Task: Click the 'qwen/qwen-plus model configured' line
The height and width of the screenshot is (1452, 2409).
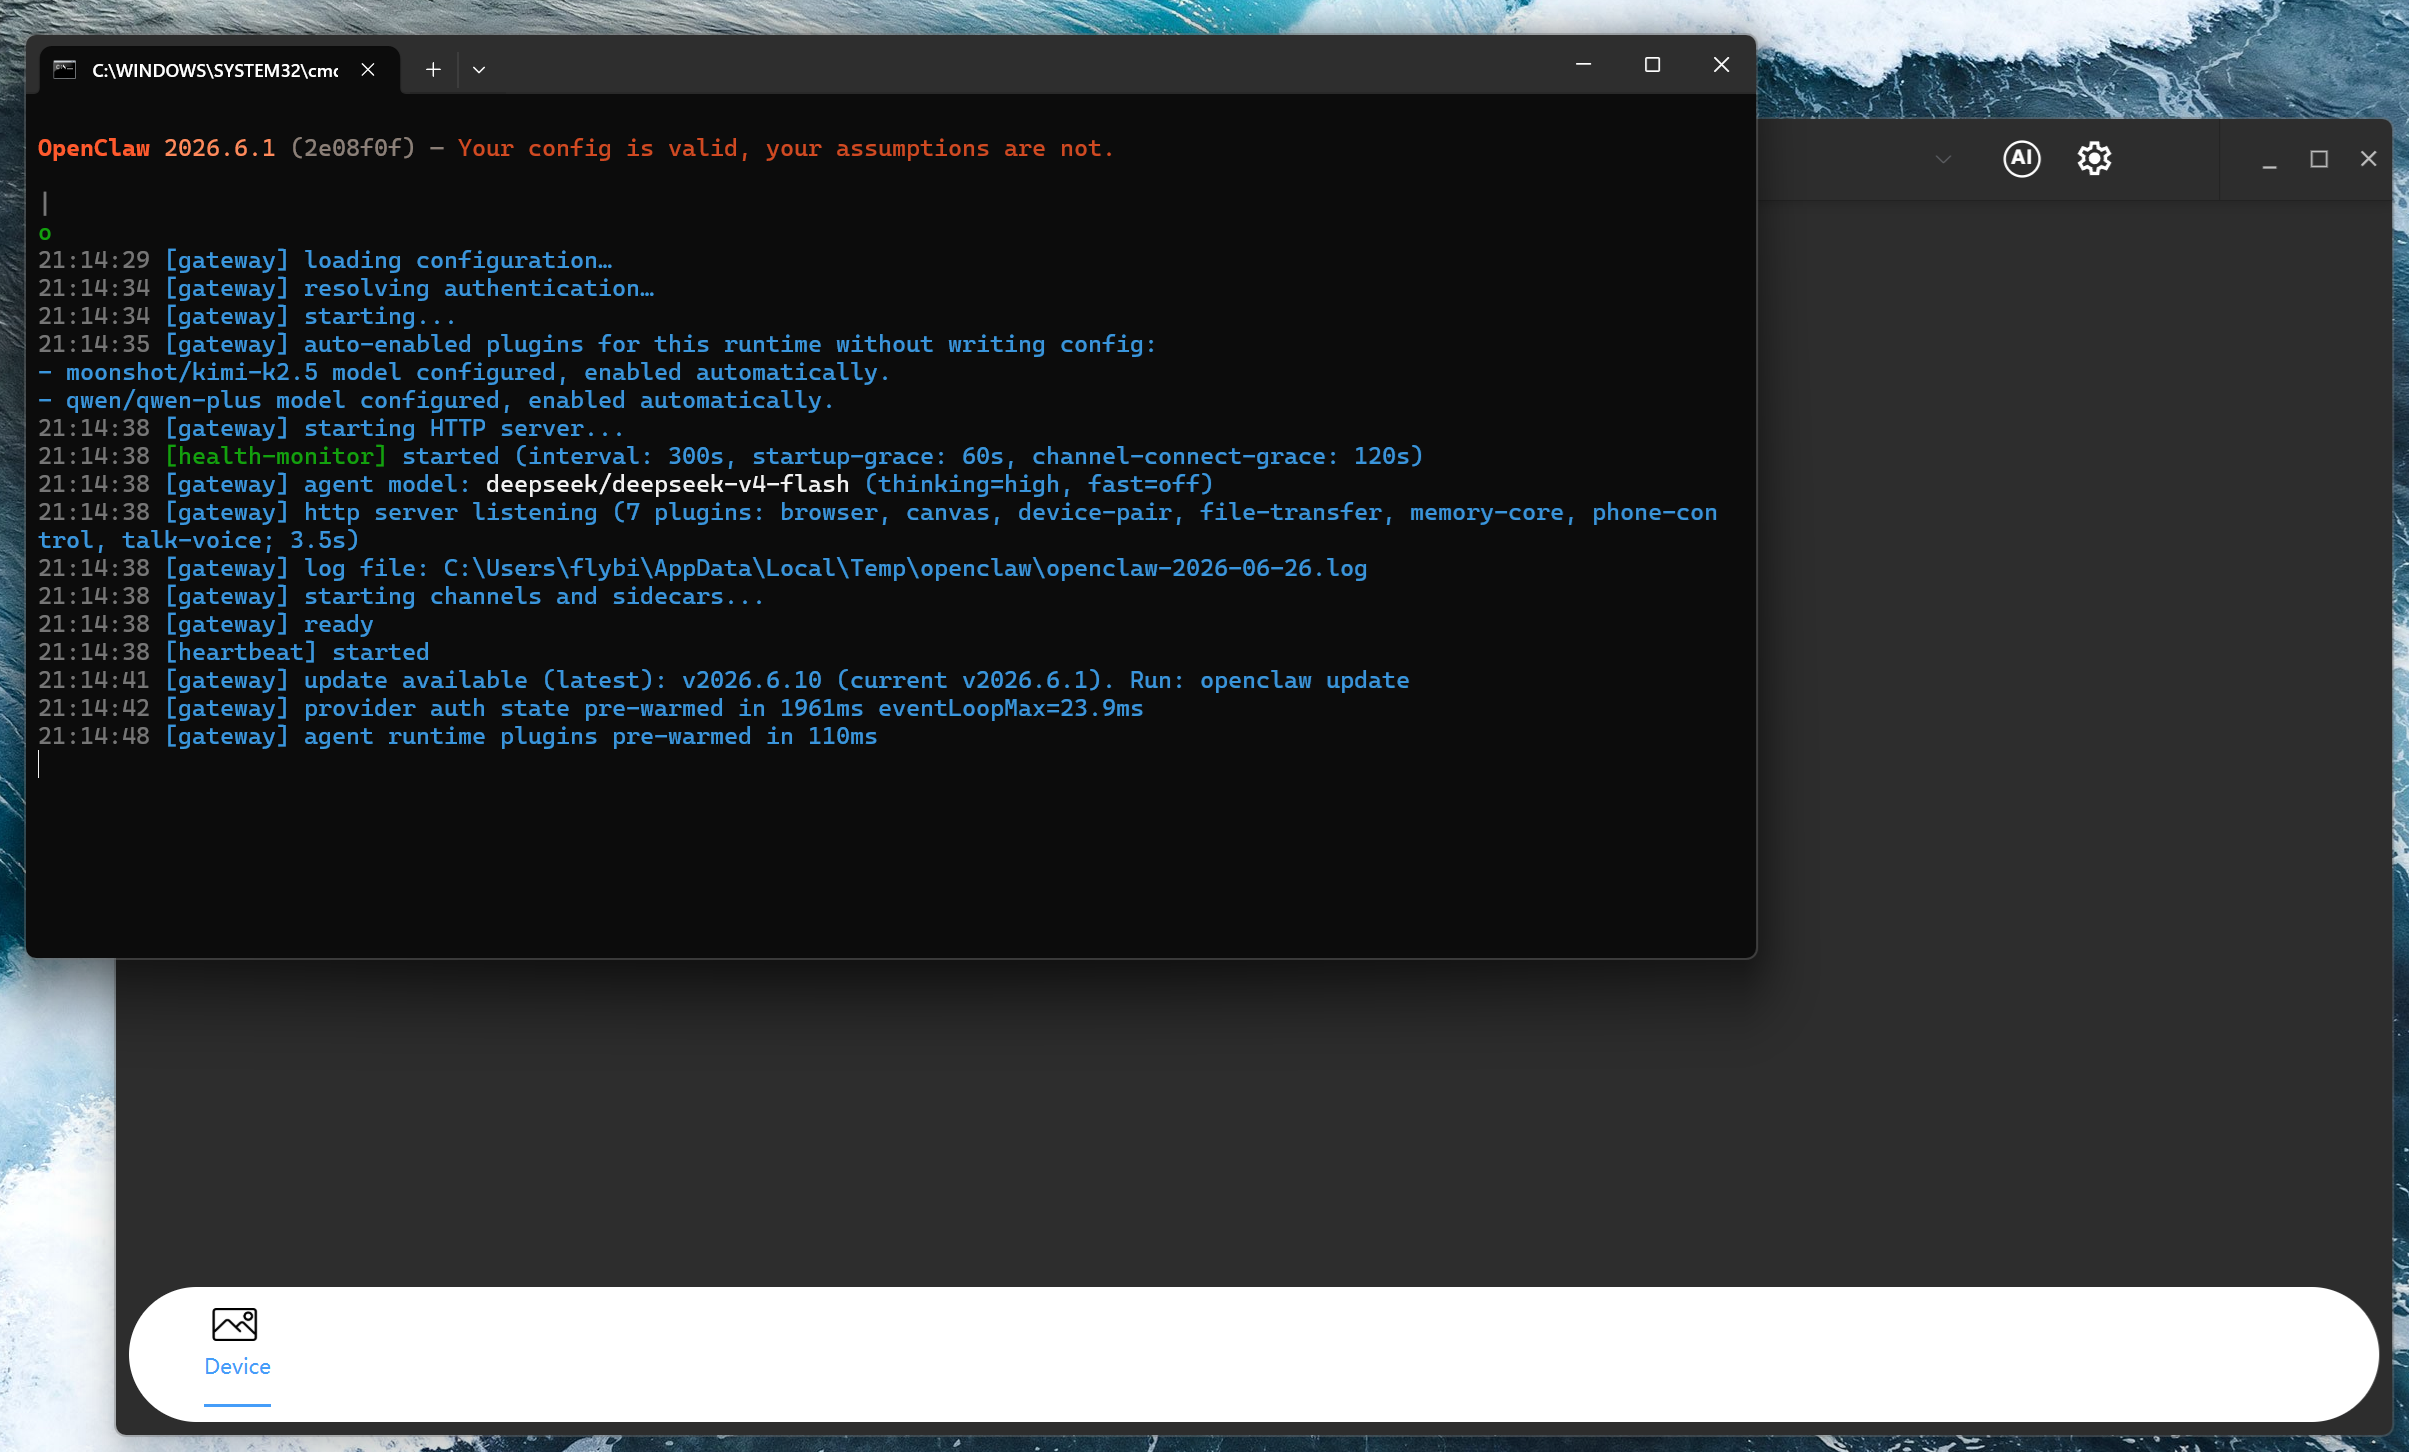Action: pos(435,400)
